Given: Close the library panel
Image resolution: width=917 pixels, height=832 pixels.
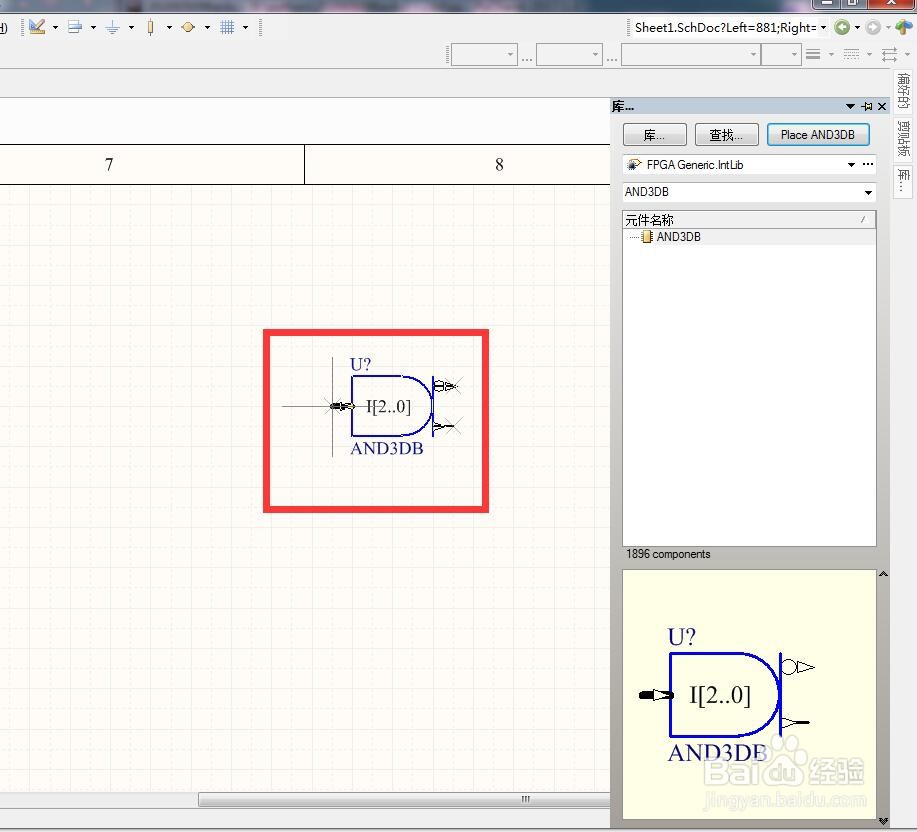Looking at the screenshot, I should (x=882, y=106).
